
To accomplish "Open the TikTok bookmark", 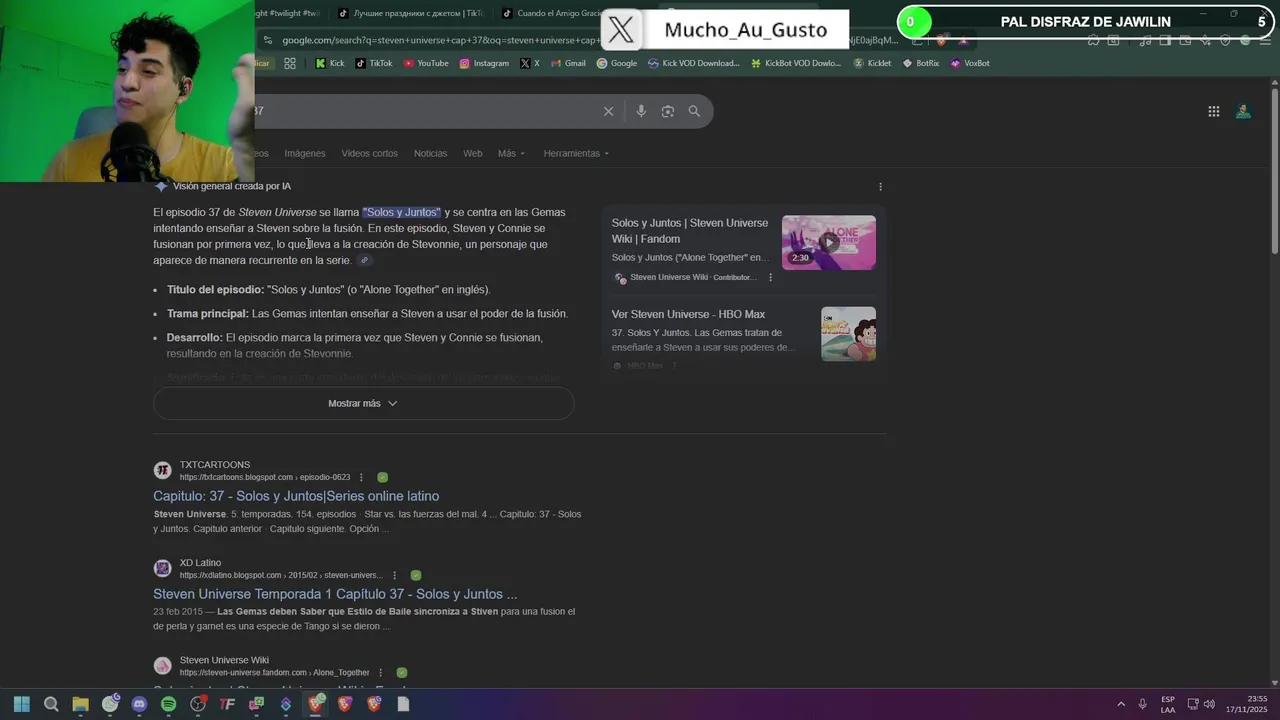I will point(373,63).
